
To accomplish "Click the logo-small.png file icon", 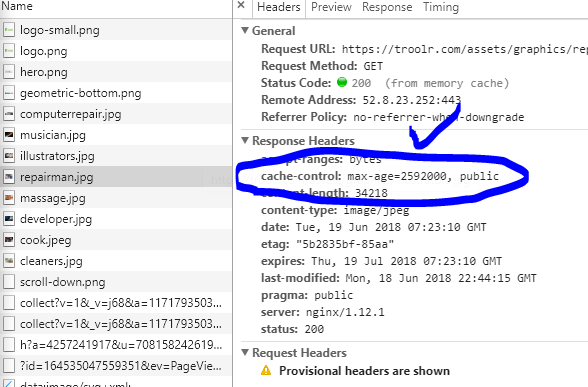I will (x=9, y=30).
